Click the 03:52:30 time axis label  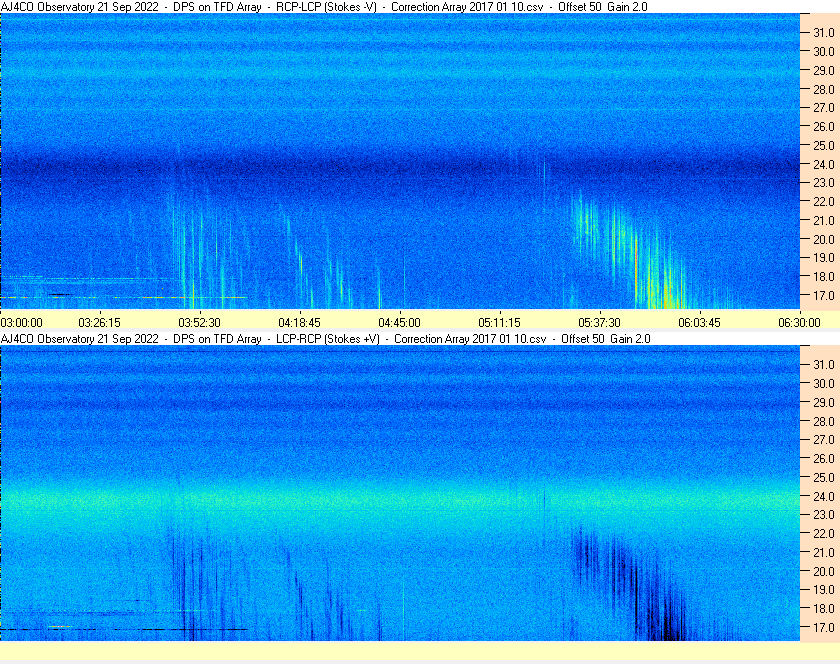tap(199, 323)
